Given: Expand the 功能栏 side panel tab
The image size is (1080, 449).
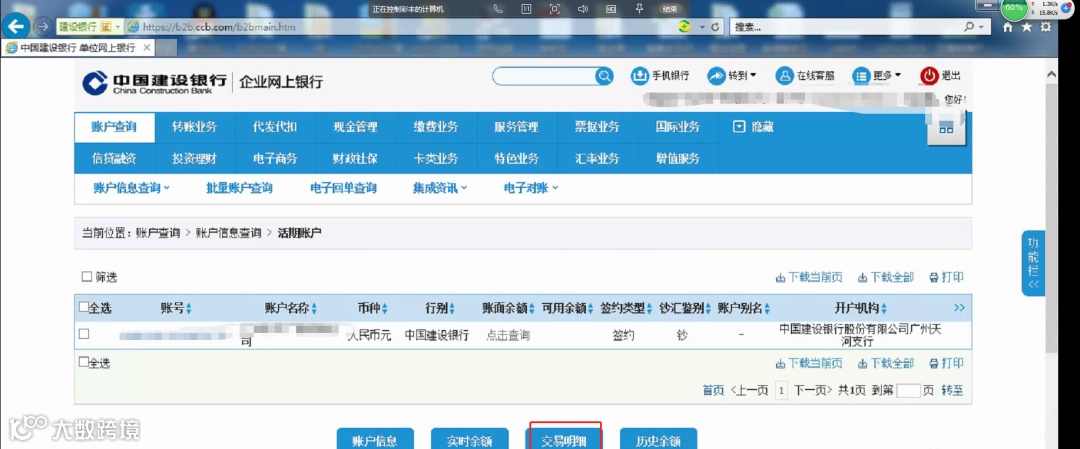Looking at the screenshot, I should 1032,263.
